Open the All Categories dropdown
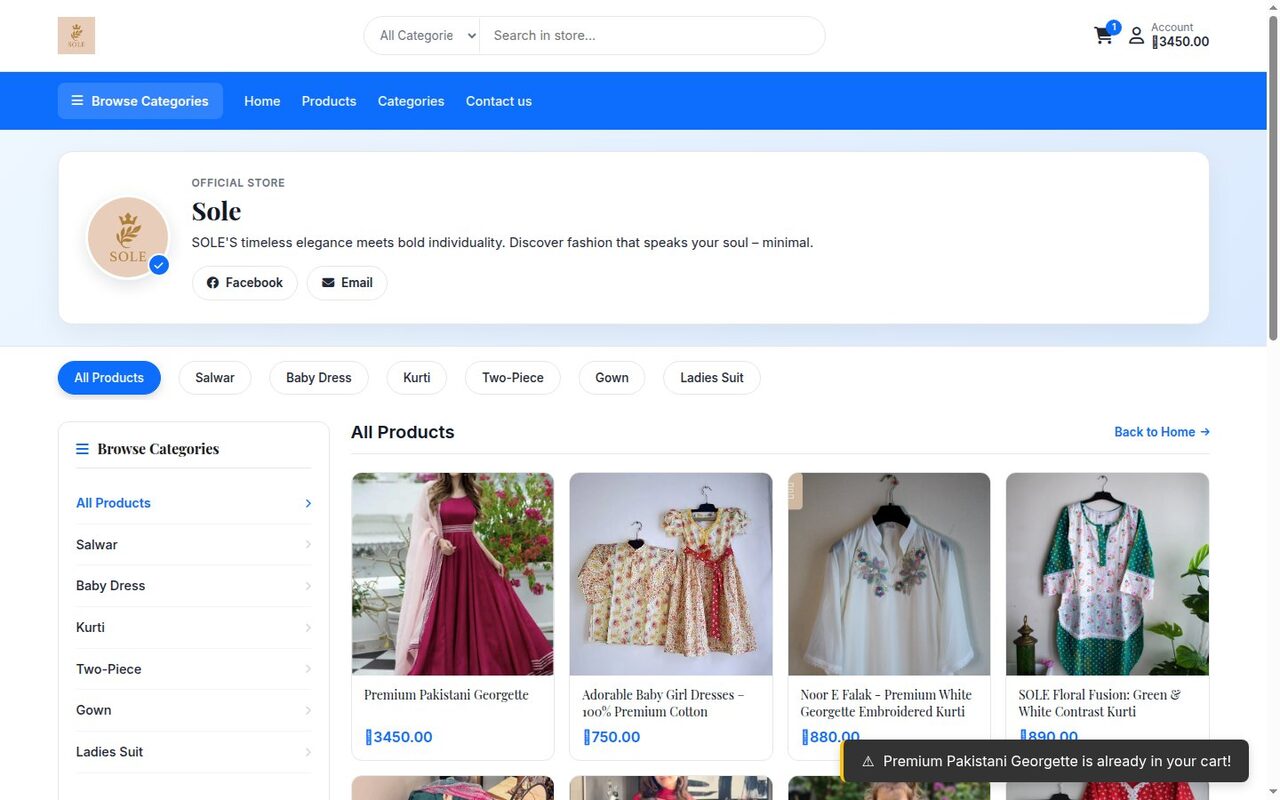The image size is (1280, 800). pos(422,35)
